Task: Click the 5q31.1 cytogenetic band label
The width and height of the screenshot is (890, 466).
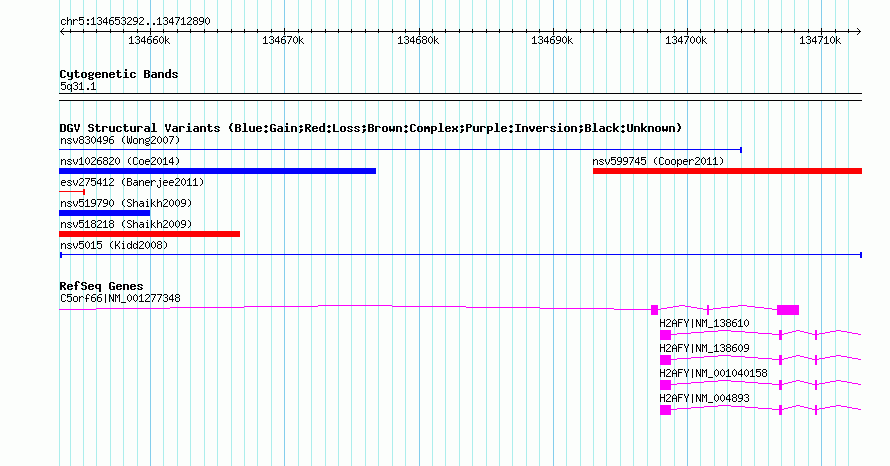Action: [78, 86]
